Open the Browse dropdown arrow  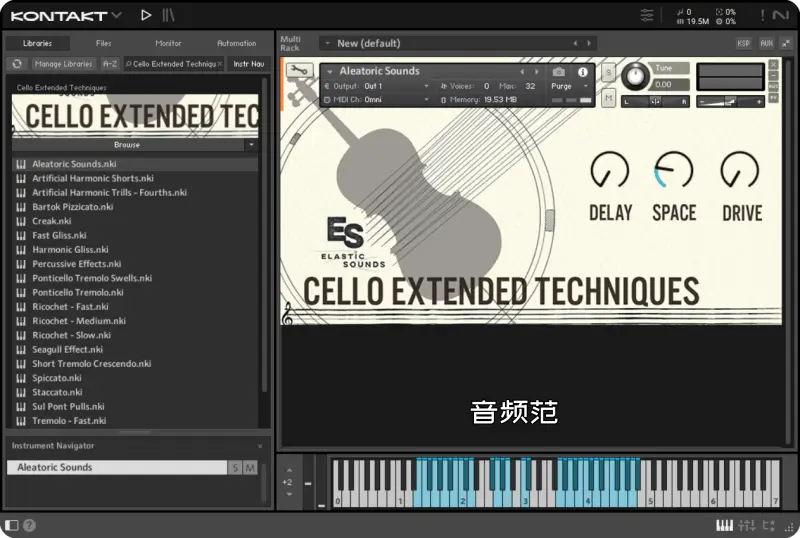tap(250, 145)
